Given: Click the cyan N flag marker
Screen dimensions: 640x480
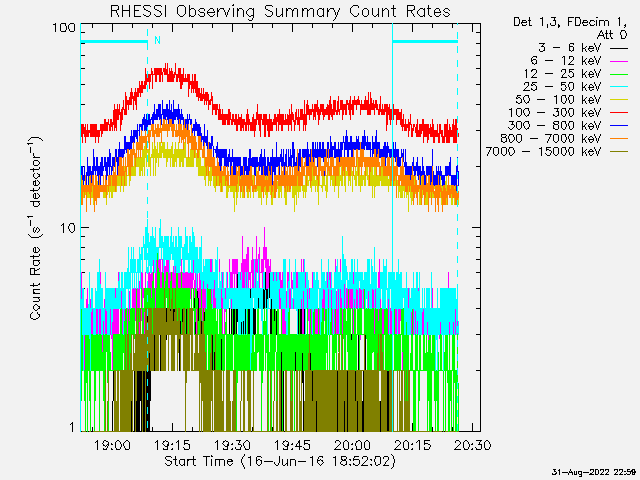Looking at the screenshot, I should (x=158, y=40).
